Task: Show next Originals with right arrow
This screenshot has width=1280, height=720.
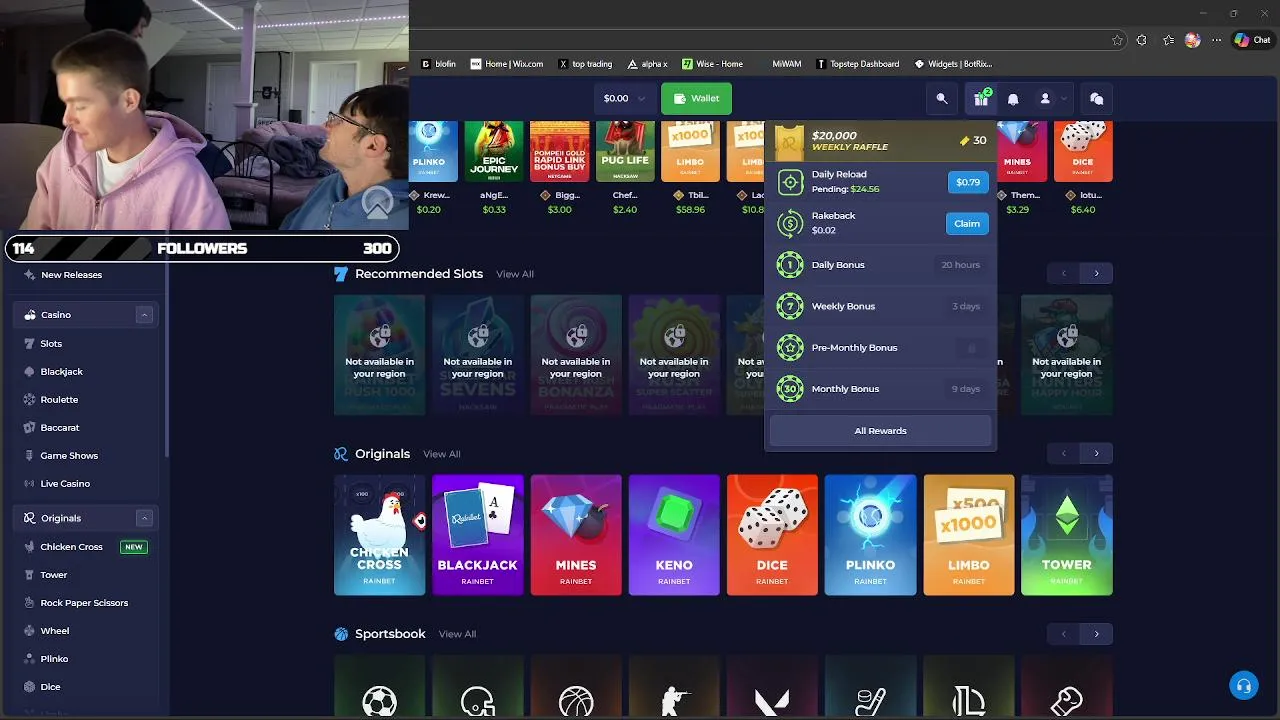Action: pos(1096,453)
